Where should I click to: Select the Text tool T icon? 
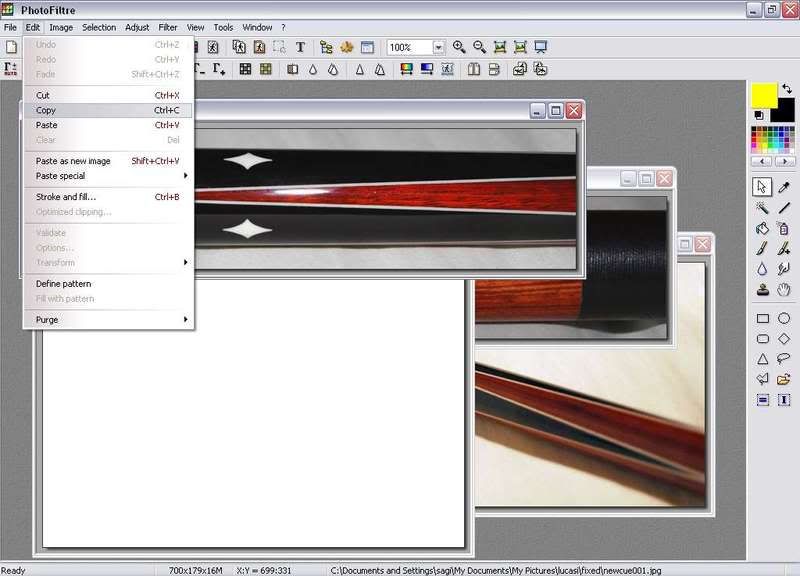(300, 47)
